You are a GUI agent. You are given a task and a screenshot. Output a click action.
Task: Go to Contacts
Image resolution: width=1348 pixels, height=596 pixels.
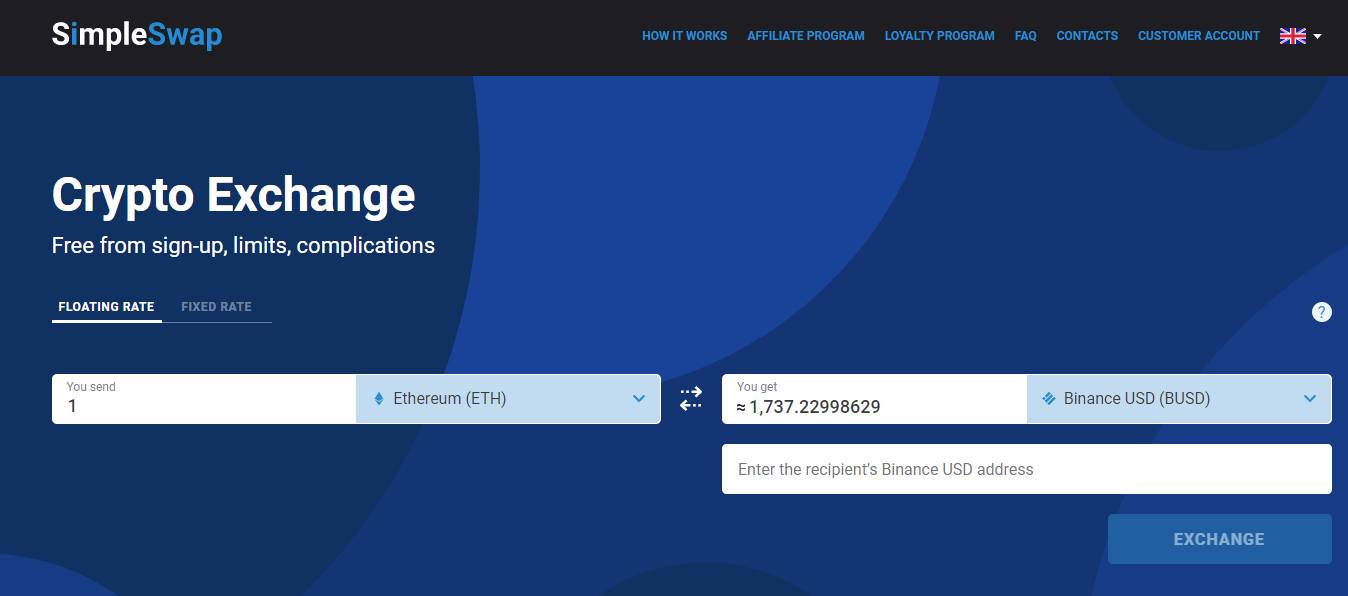1087,36
